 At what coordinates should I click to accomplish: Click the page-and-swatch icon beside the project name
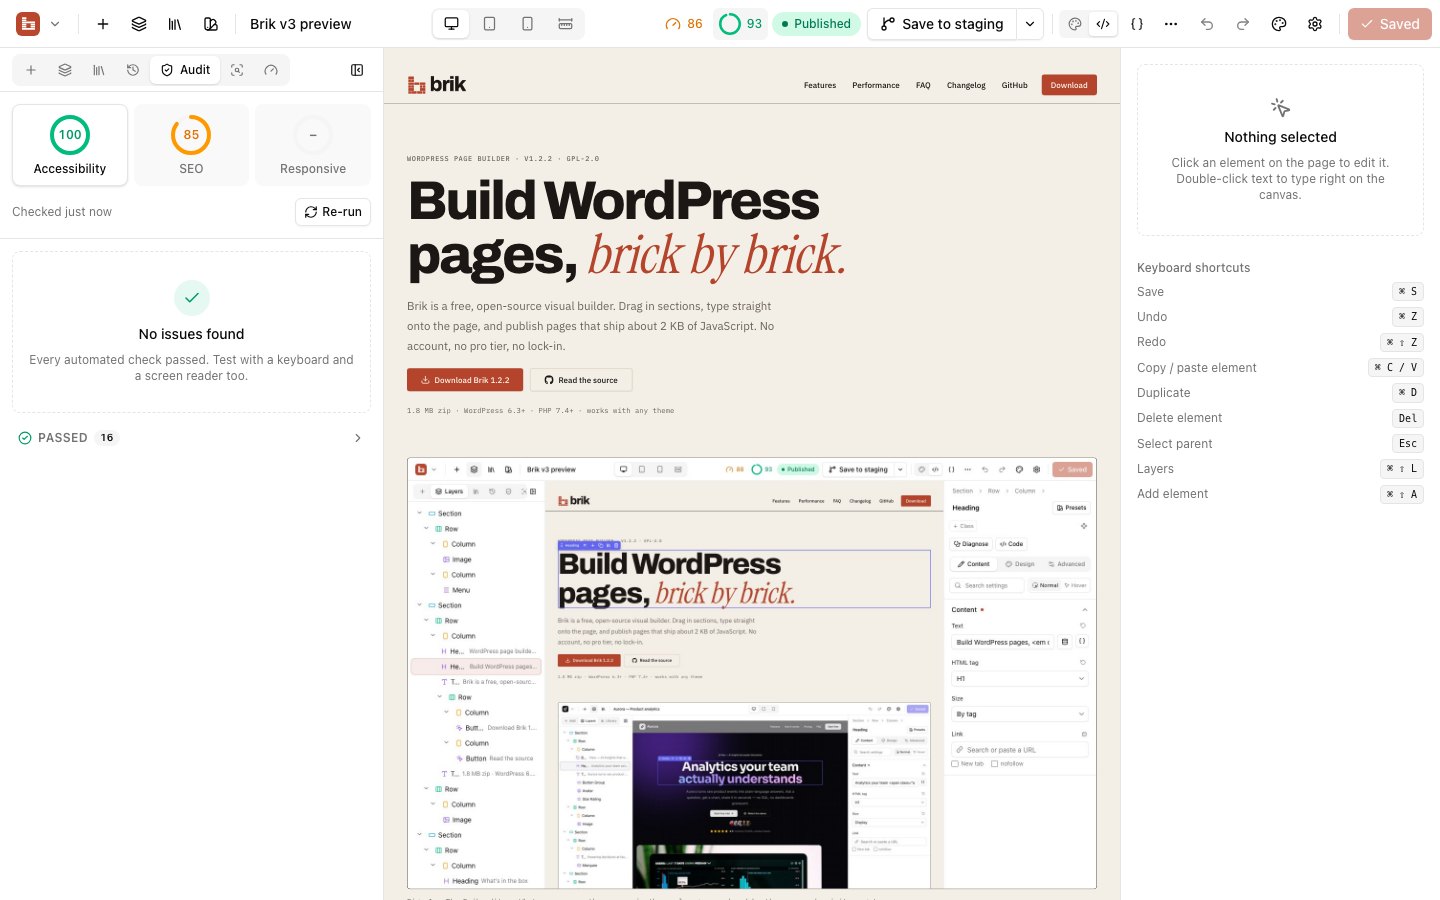pyautogui.click(x=211, y=24)
